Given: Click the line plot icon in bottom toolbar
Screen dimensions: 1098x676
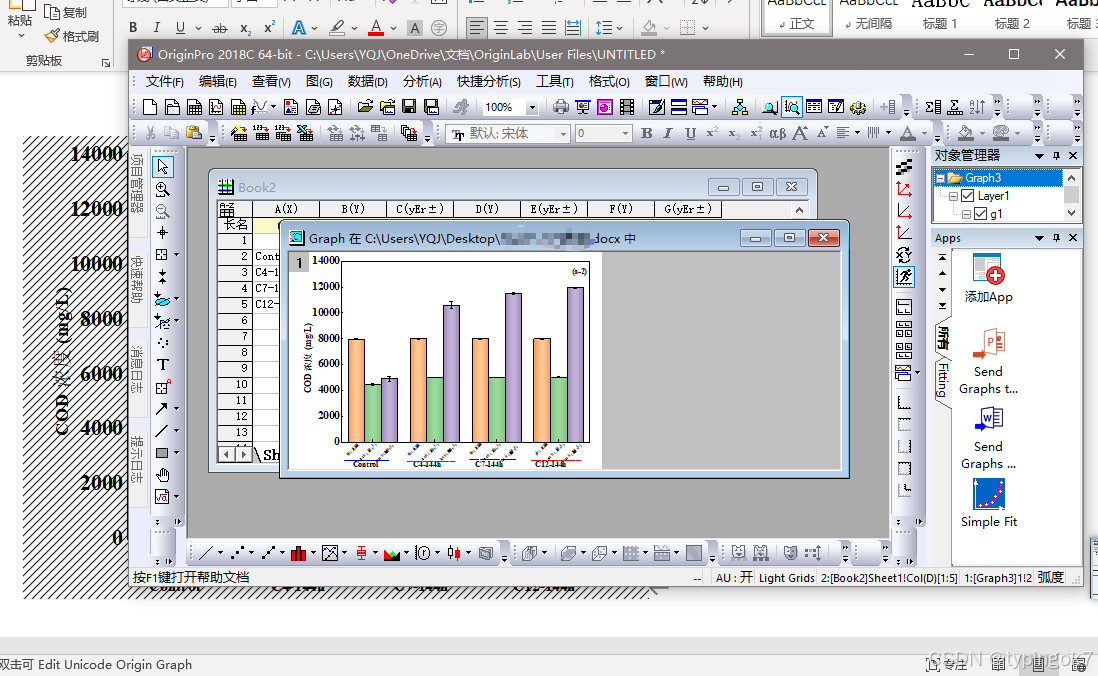Looking at the screenshot, I should click(x=205, y=553).
